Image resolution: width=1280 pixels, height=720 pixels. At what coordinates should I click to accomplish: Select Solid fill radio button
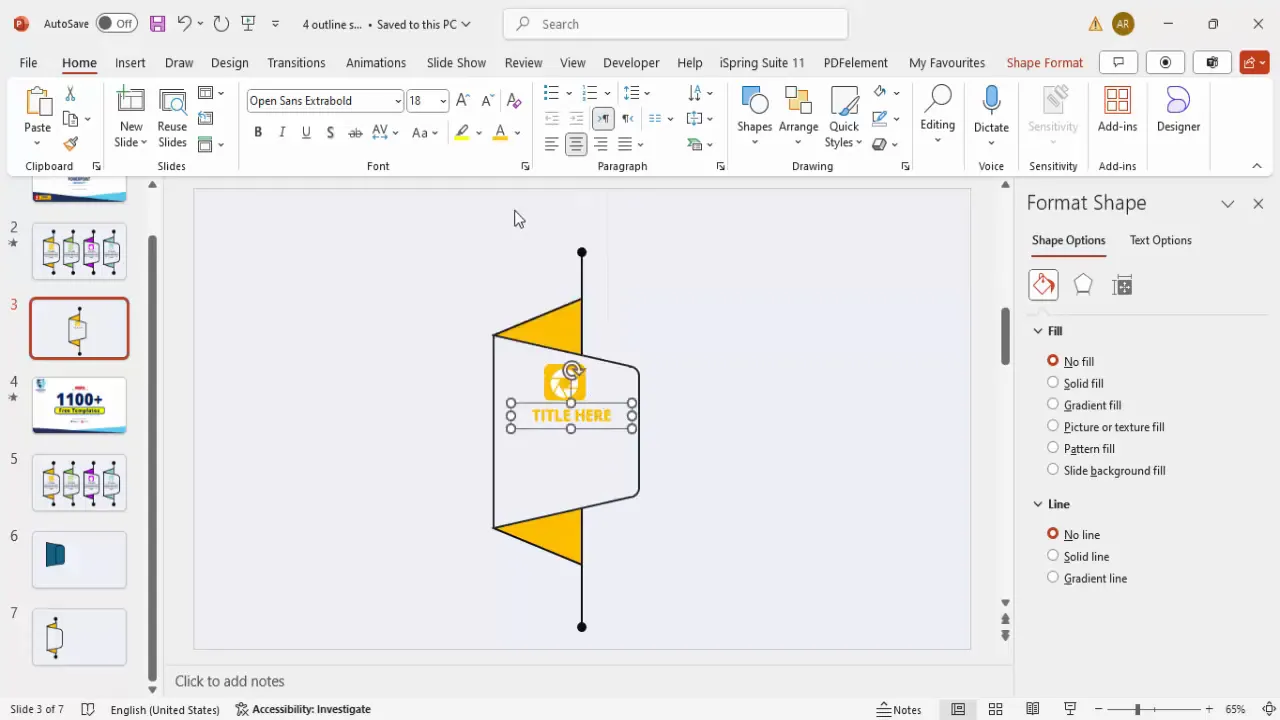click(x=1053, y=382)
